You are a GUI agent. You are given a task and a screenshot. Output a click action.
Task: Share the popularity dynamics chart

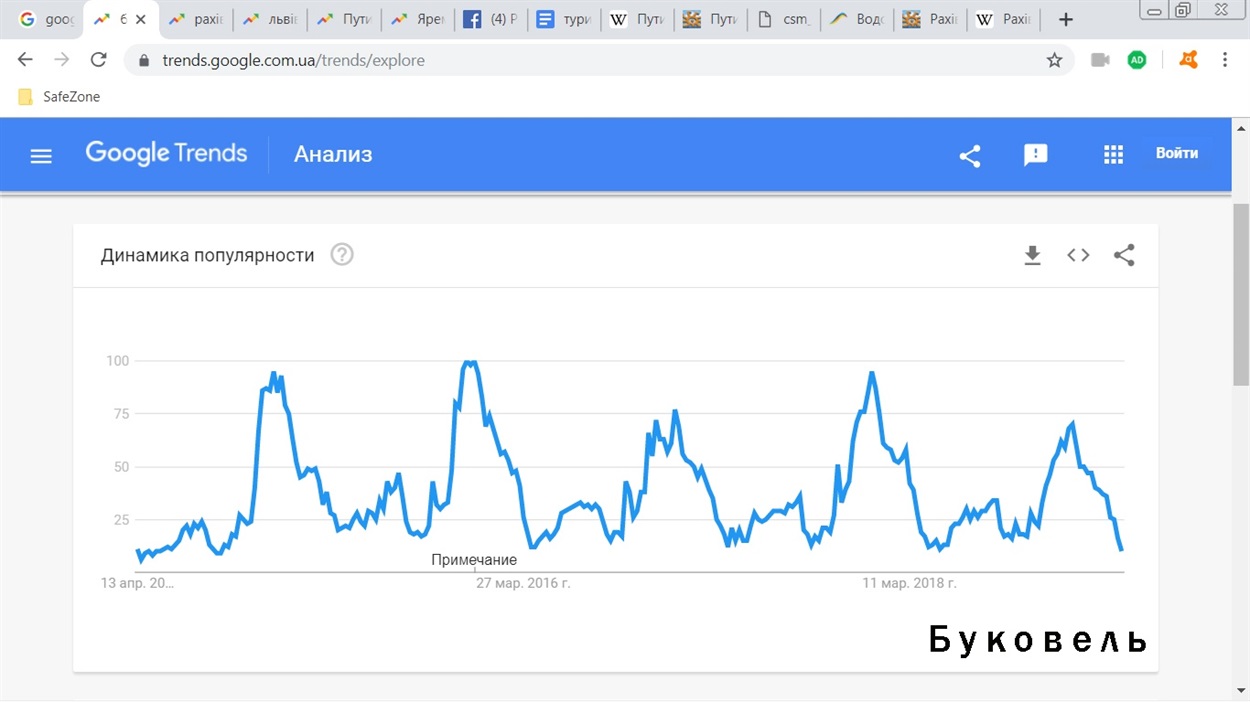click(x=1124, y=255)
